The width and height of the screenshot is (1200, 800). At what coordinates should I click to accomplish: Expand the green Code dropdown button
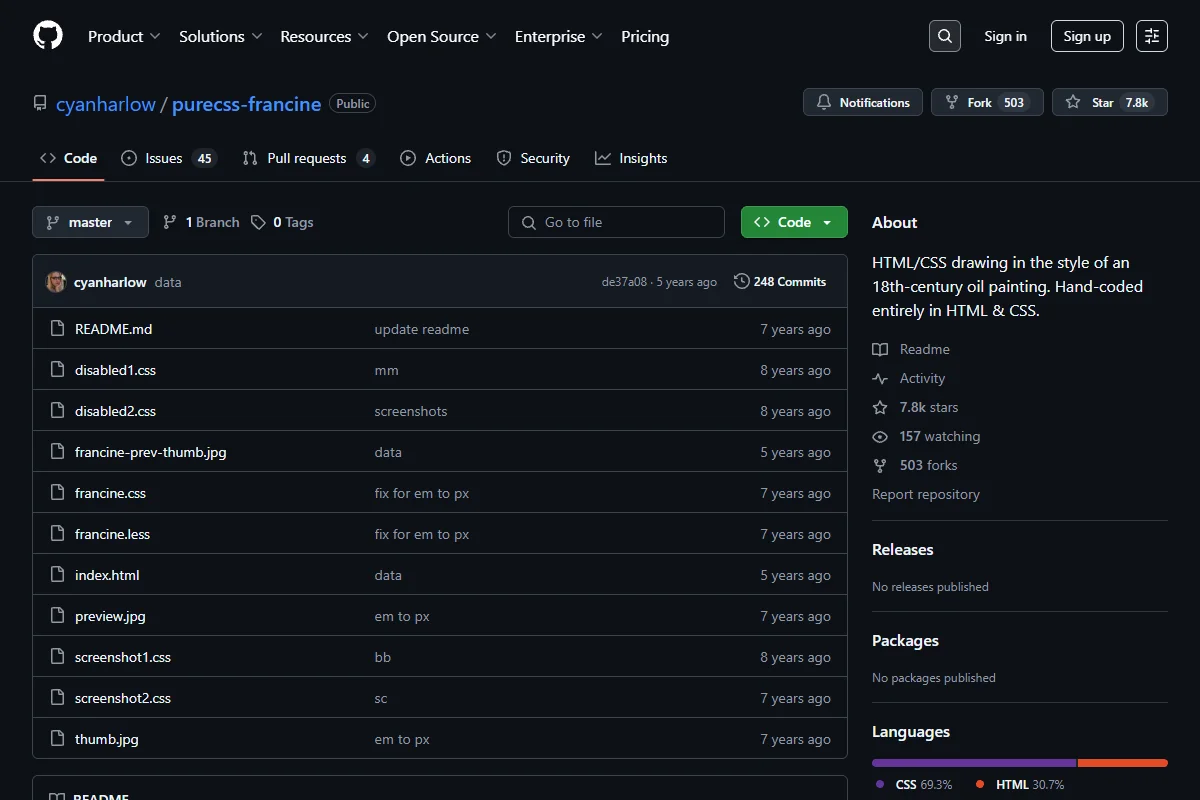(x=794, y=222)
